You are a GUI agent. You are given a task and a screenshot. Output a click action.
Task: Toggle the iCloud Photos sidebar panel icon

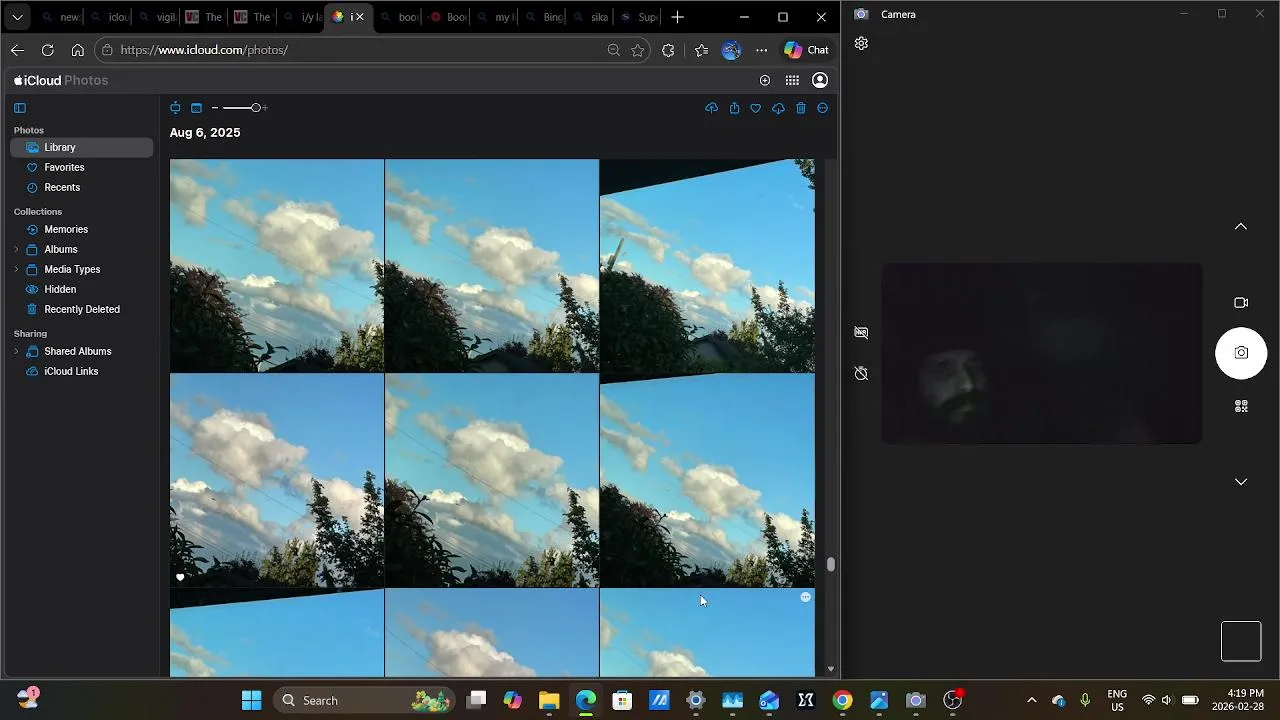(x=19, y=108)
